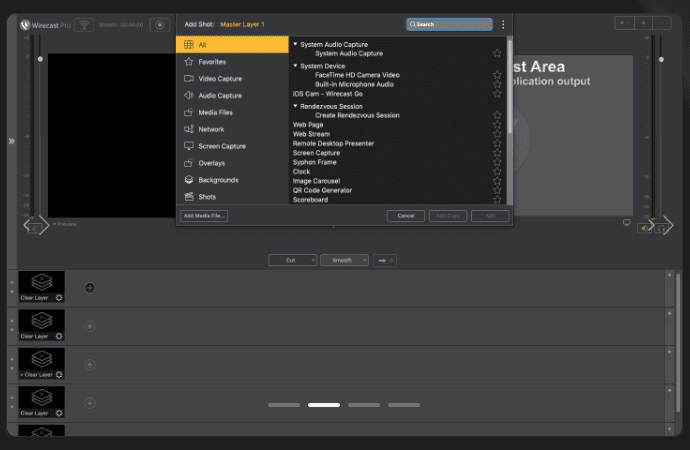This screenshot has width=690, height=450.
Task: Favorite FaceTime HD Camera Video
Action: (497, 75)
